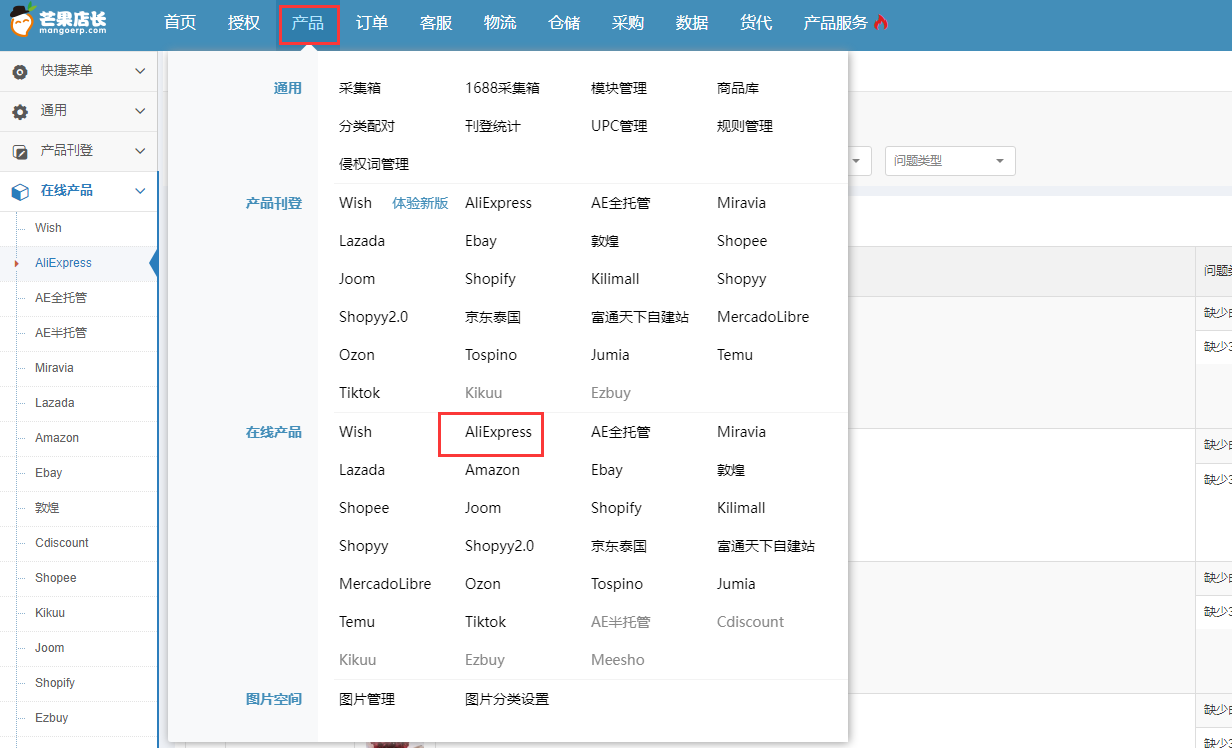Click the 通用 gear icon in sidebar
The width and height of the screenshot is (1232, 748).
[20, 112]
